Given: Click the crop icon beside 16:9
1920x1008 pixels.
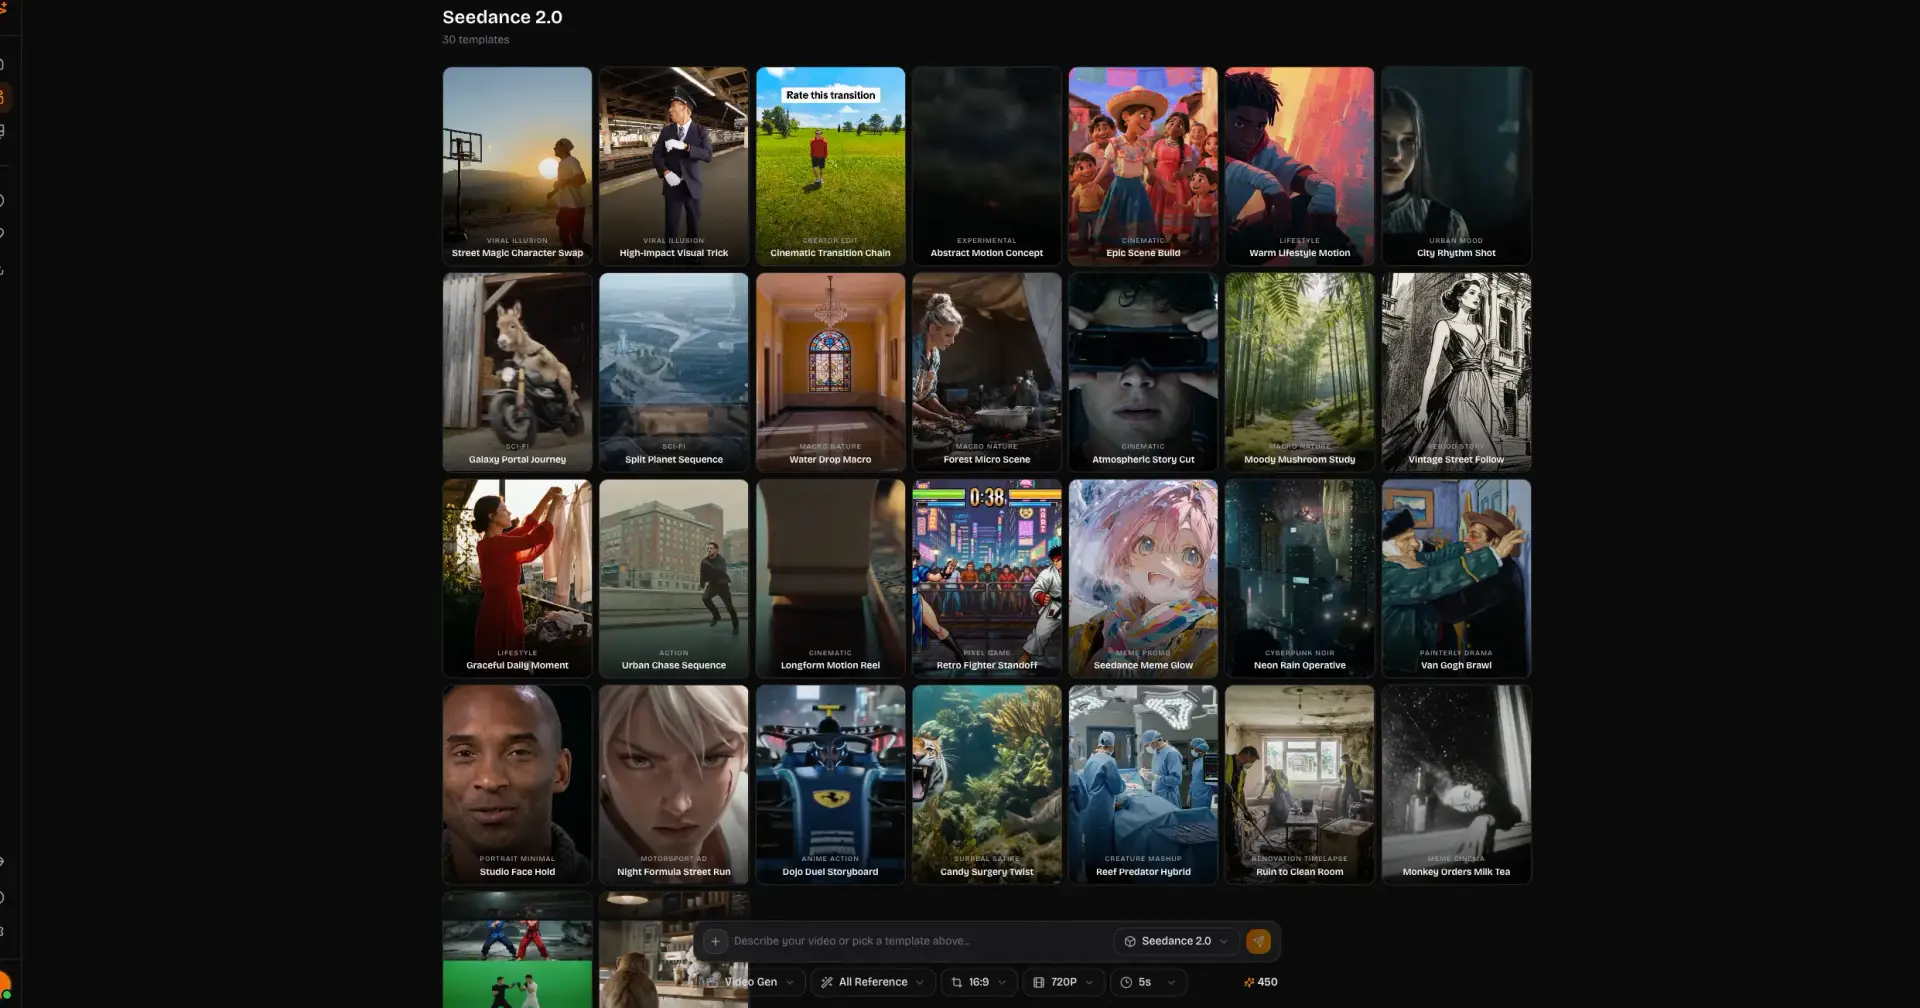Looking at the screenshot, I should pos(956,981).
